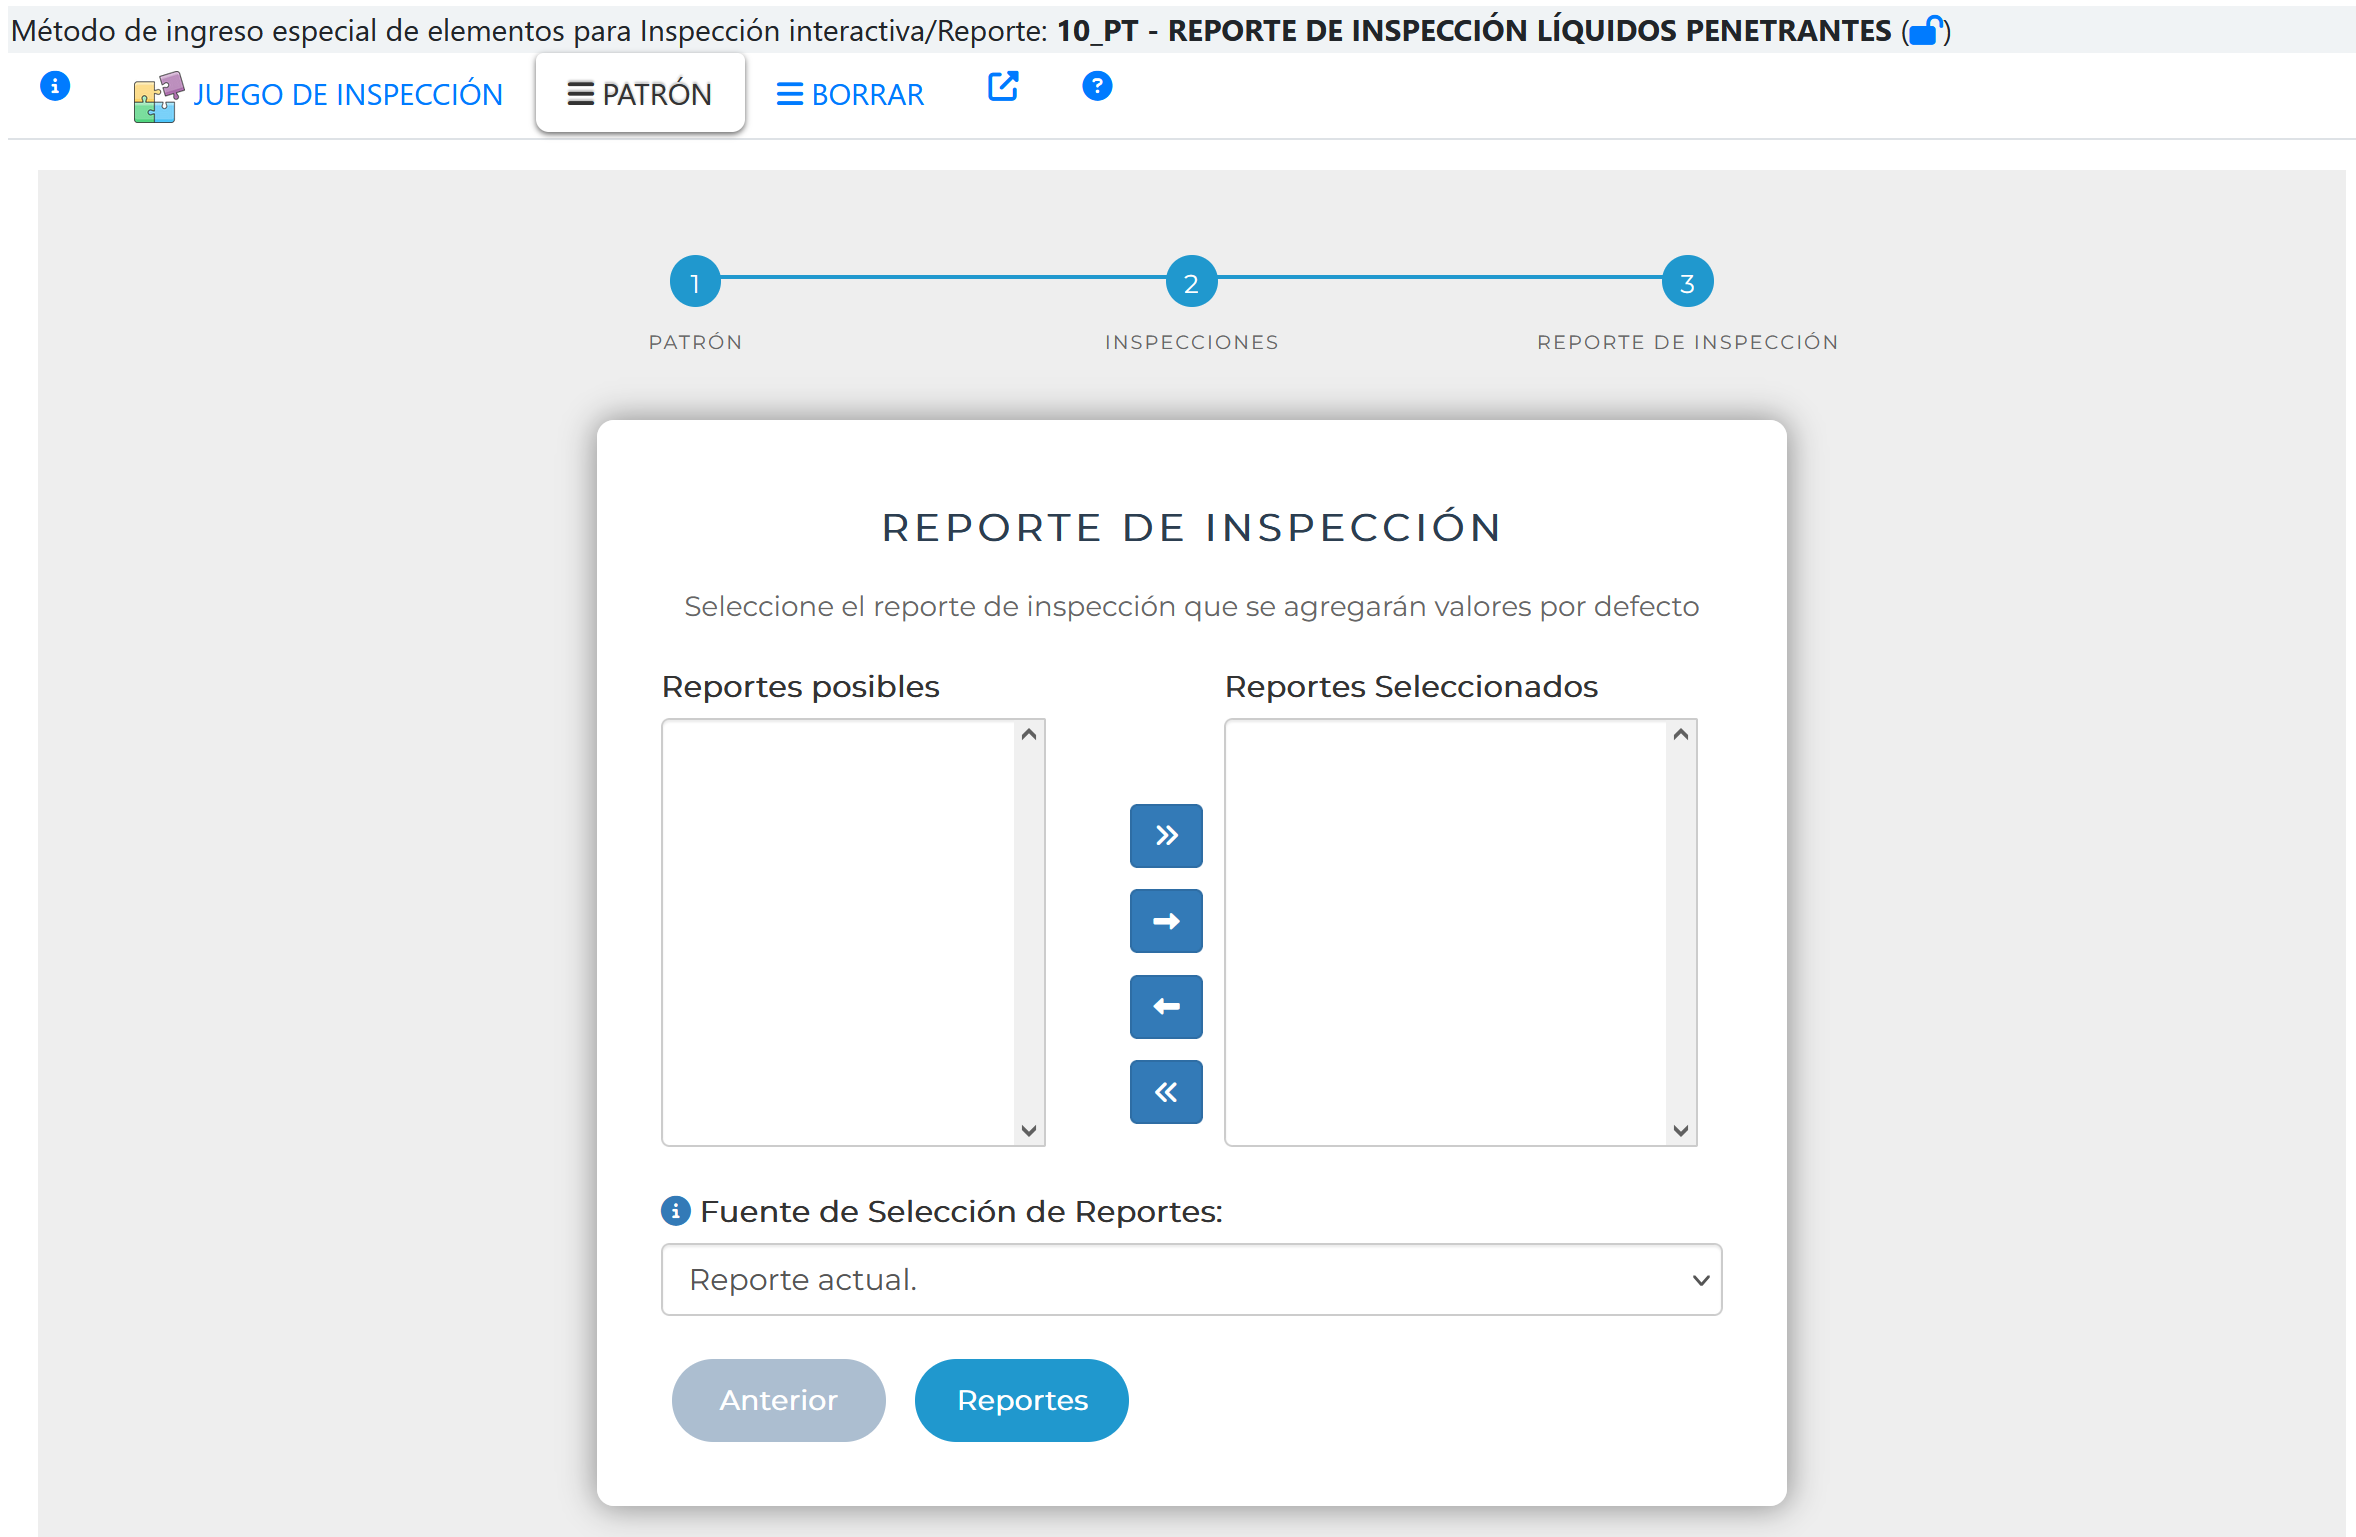2356x1537 pixels.
Task: Go to step 2 INSPECCIONES circle
Action: tap(1191, 283)
